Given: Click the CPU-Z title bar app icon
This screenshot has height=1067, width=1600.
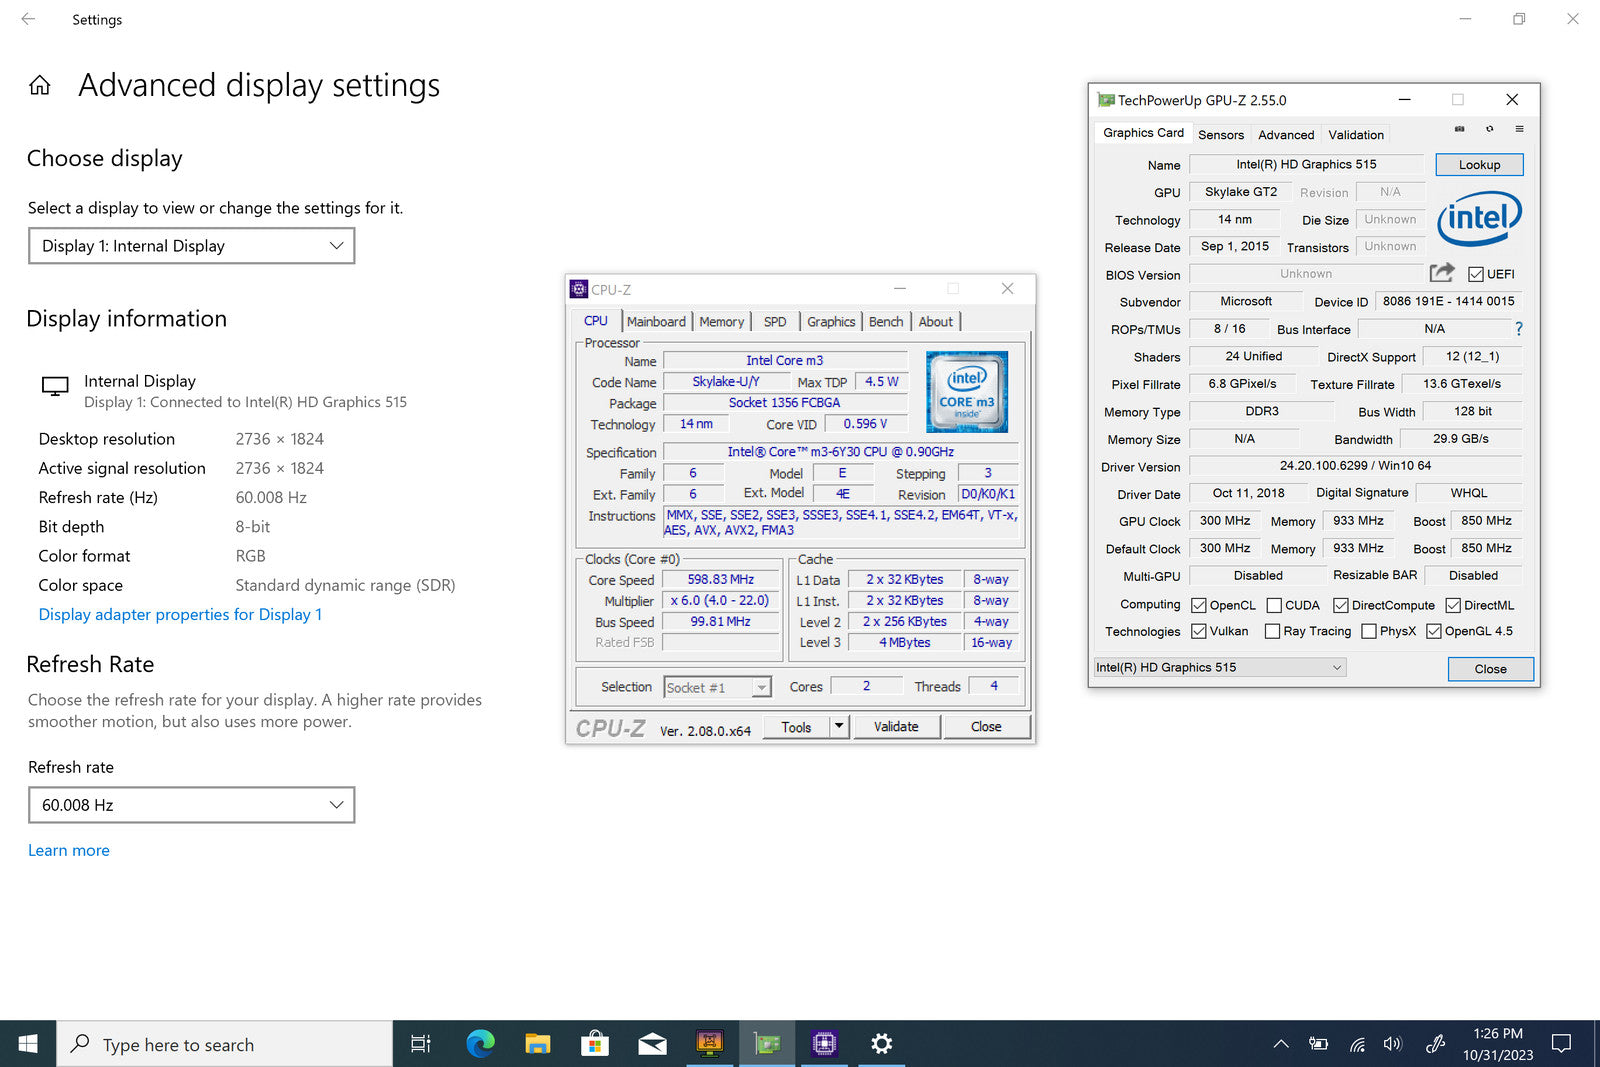Looking at the screenshot, I should coord(578,289).
